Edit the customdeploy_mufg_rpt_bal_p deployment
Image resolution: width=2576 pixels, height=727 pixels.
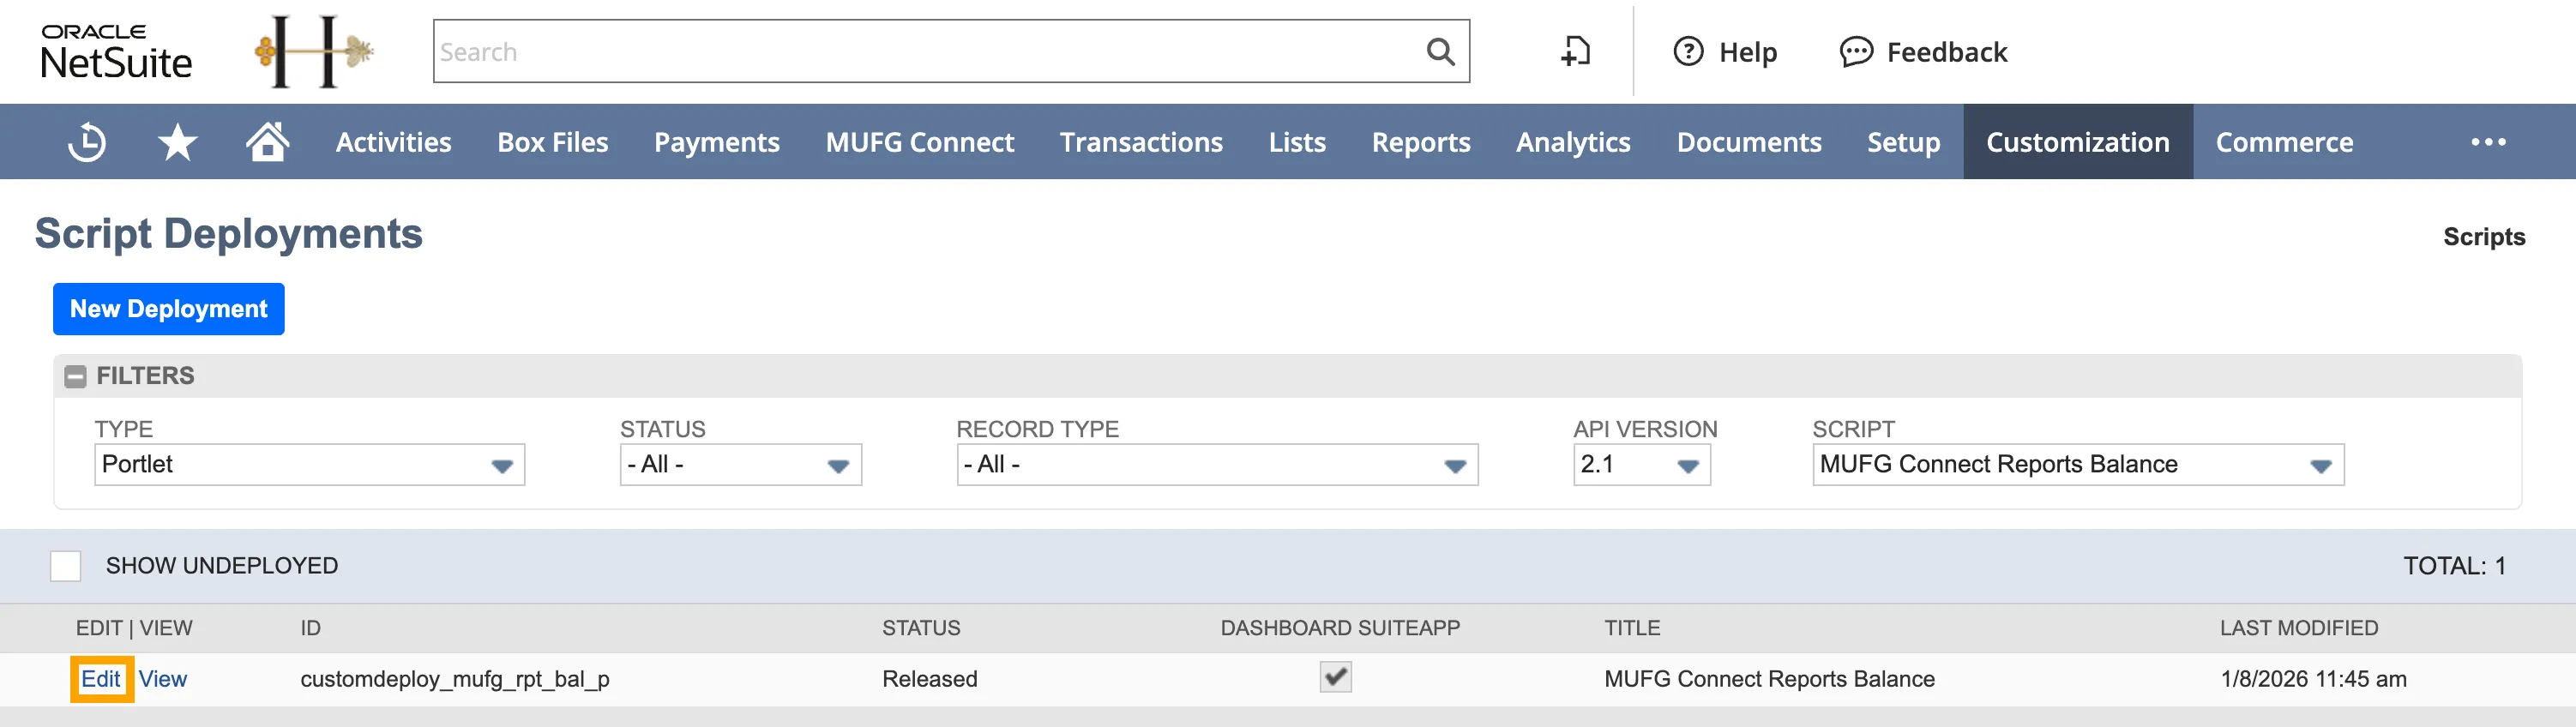(101, 679)
